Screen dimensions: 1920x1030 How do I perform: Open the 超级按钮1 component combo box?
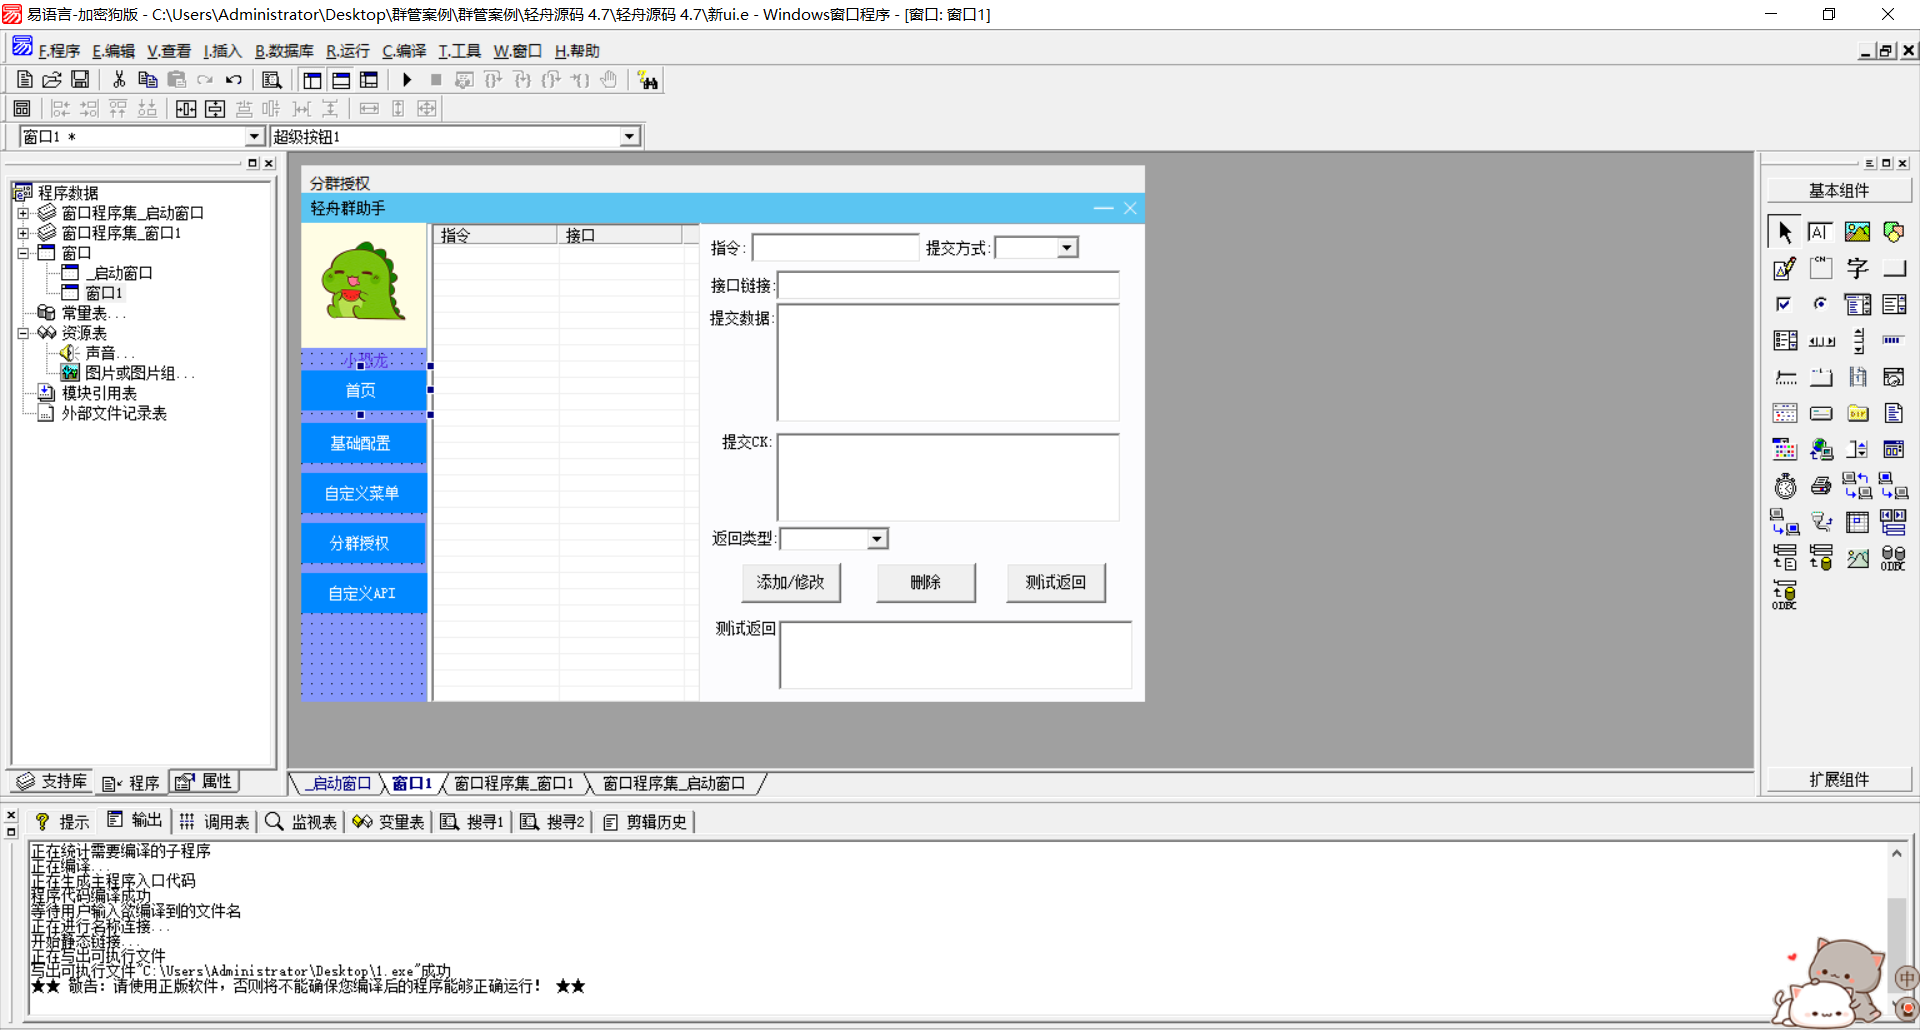[629, 137]
